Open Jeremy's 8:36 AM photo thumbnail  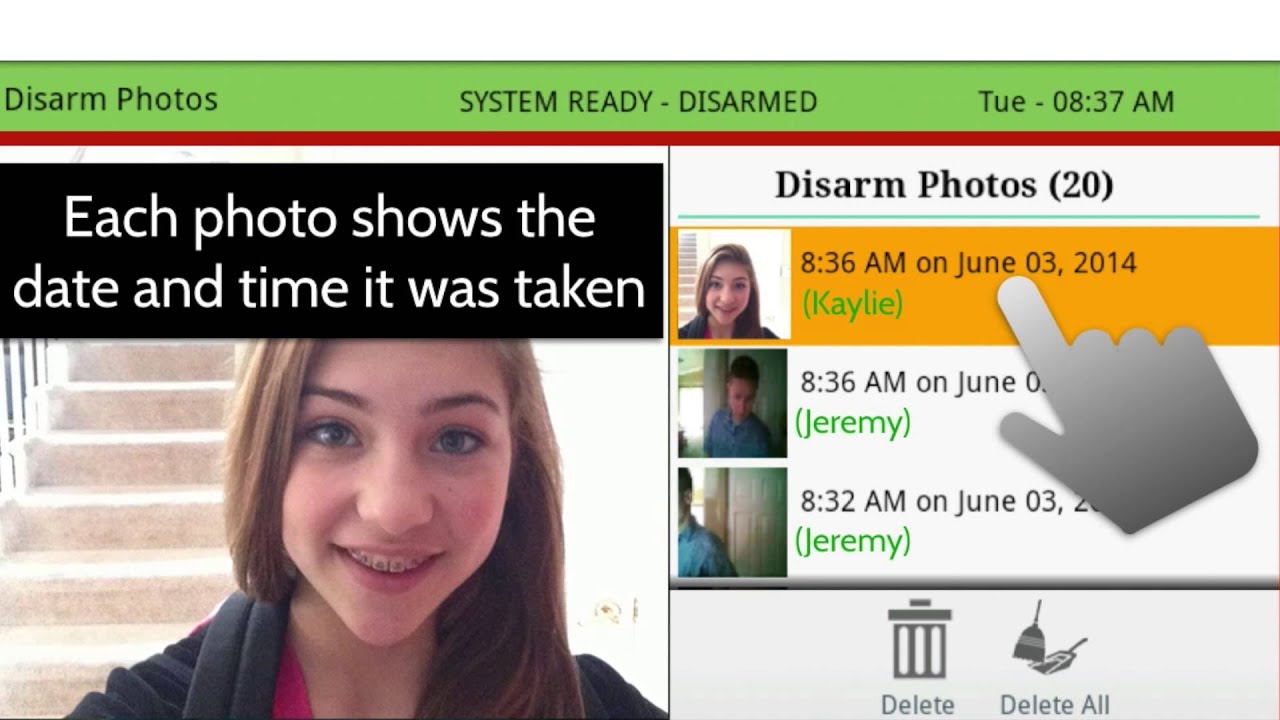click(733, 403)
